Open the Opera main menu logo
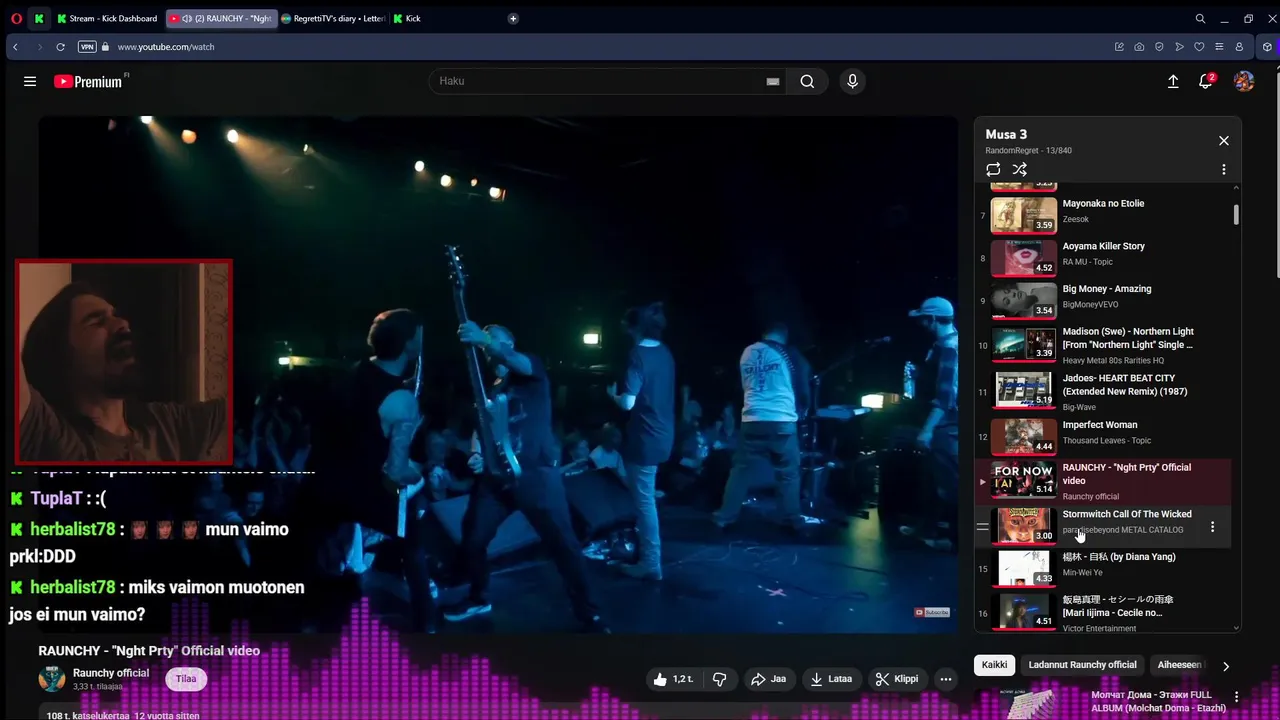This screenshot has height=720, width=1280. click(x=16, y=18)
